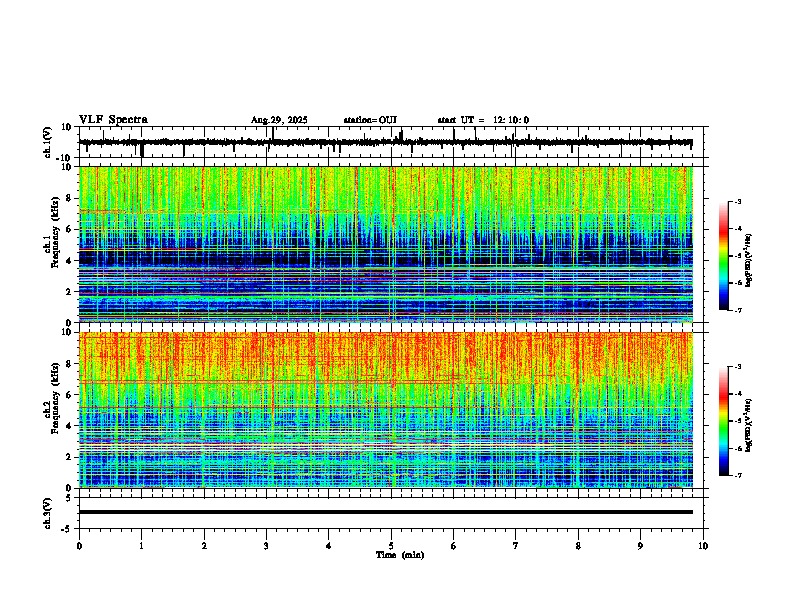Click the '6' tick on ch.2 frequency axis
The height and width of the screenshot is (612, 792).
pos(70,395)
